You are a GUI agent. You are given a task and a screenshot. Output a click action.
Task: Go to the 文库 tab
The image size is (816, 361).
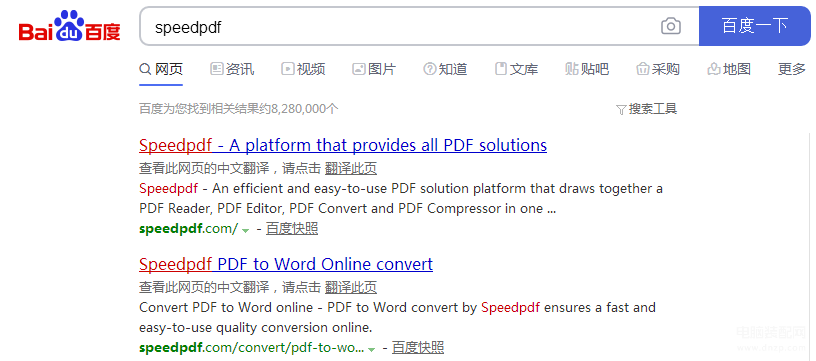click(x=516, y=69)
